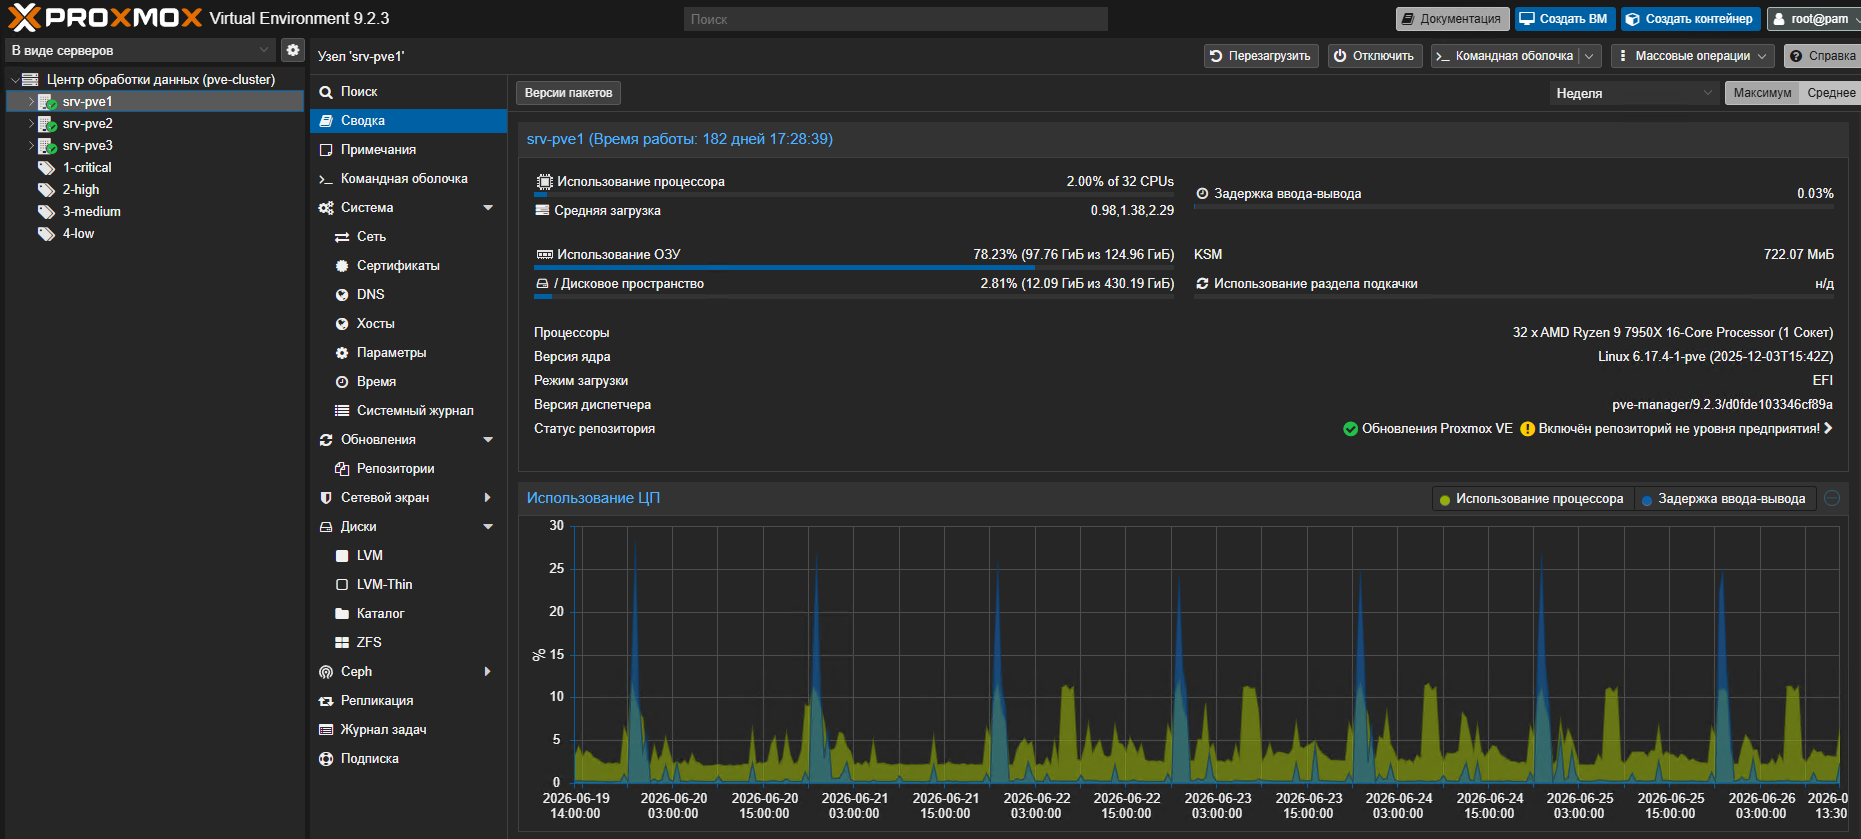This screenshot has width=1861, height=839.
Task: Open the gear settings next to view selector
Action: 293,50
